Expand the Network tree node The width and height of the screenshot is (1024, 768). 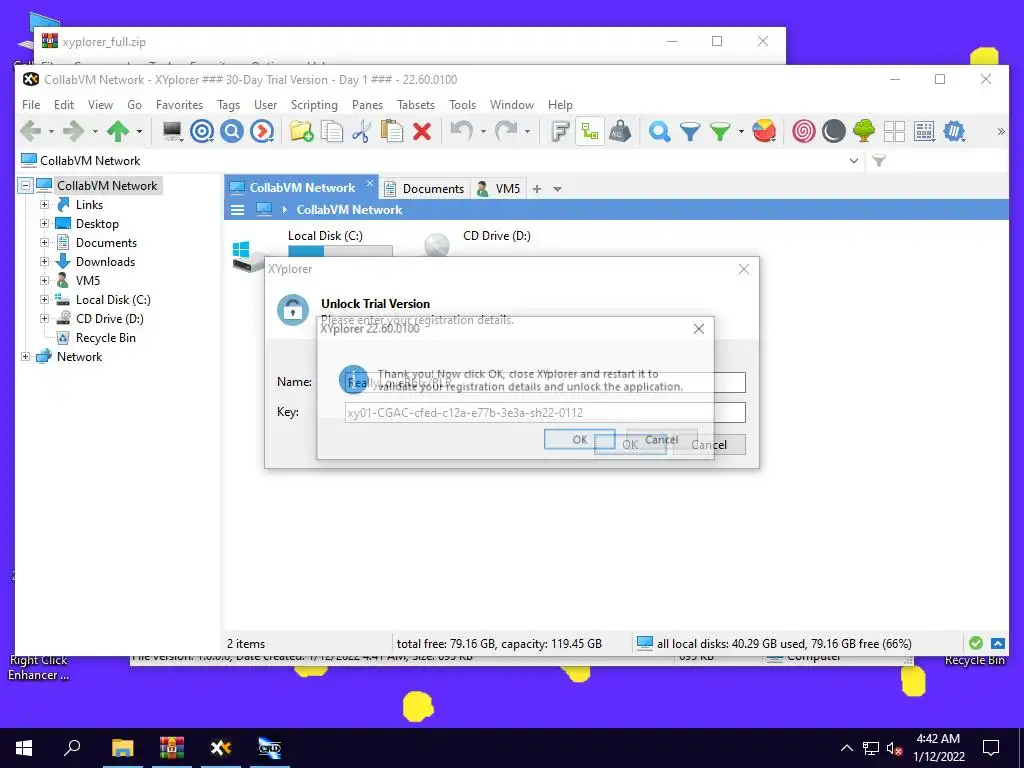pyautogui.click(x=25, y=357)
